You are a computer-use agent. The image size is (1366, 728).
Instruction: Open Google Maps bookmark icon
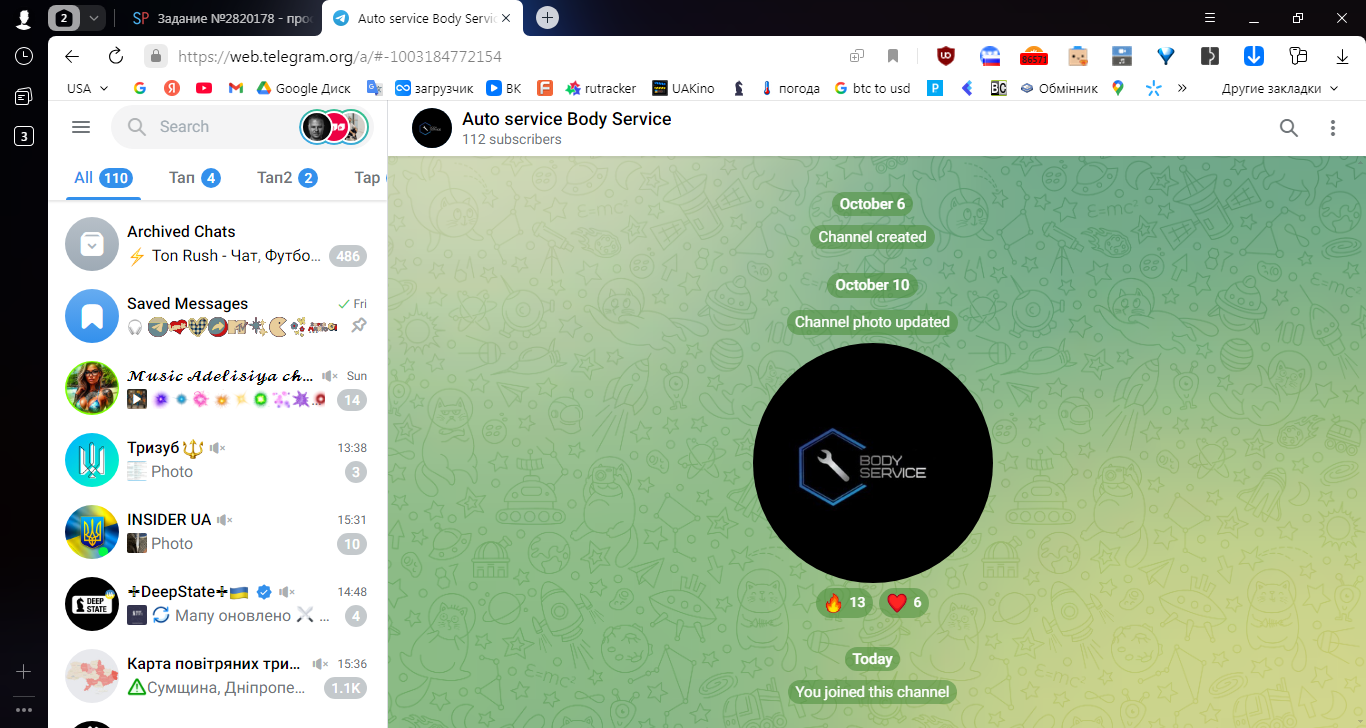click(x=1118, y=88)
